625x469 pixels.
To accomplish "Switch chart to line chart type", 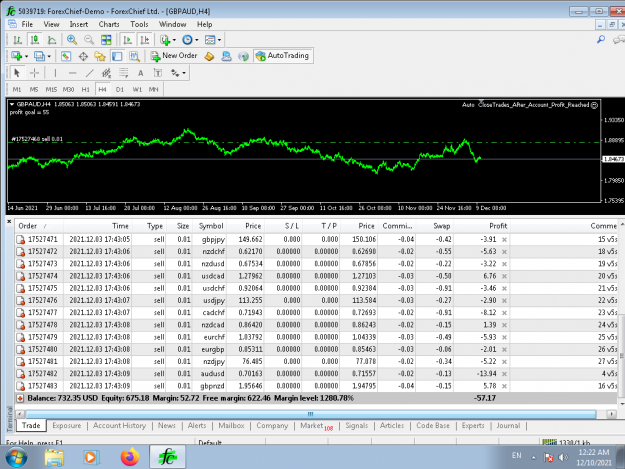I will coord(52,40).
